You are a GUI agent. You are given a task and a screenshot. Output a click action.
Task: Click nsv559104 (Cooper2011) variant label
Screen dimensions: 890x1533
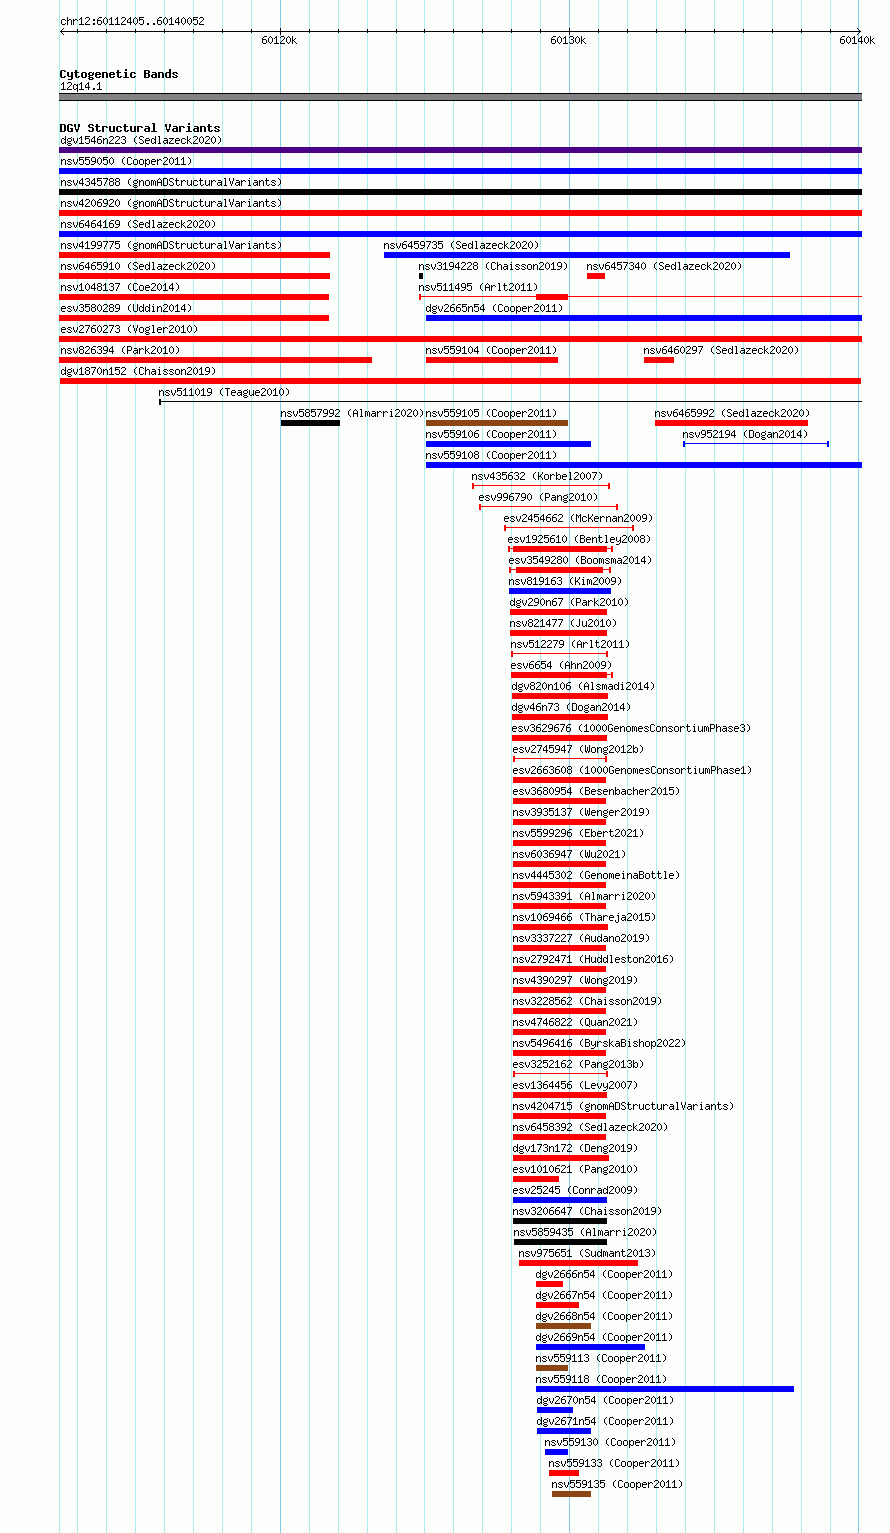coord(491,350)
